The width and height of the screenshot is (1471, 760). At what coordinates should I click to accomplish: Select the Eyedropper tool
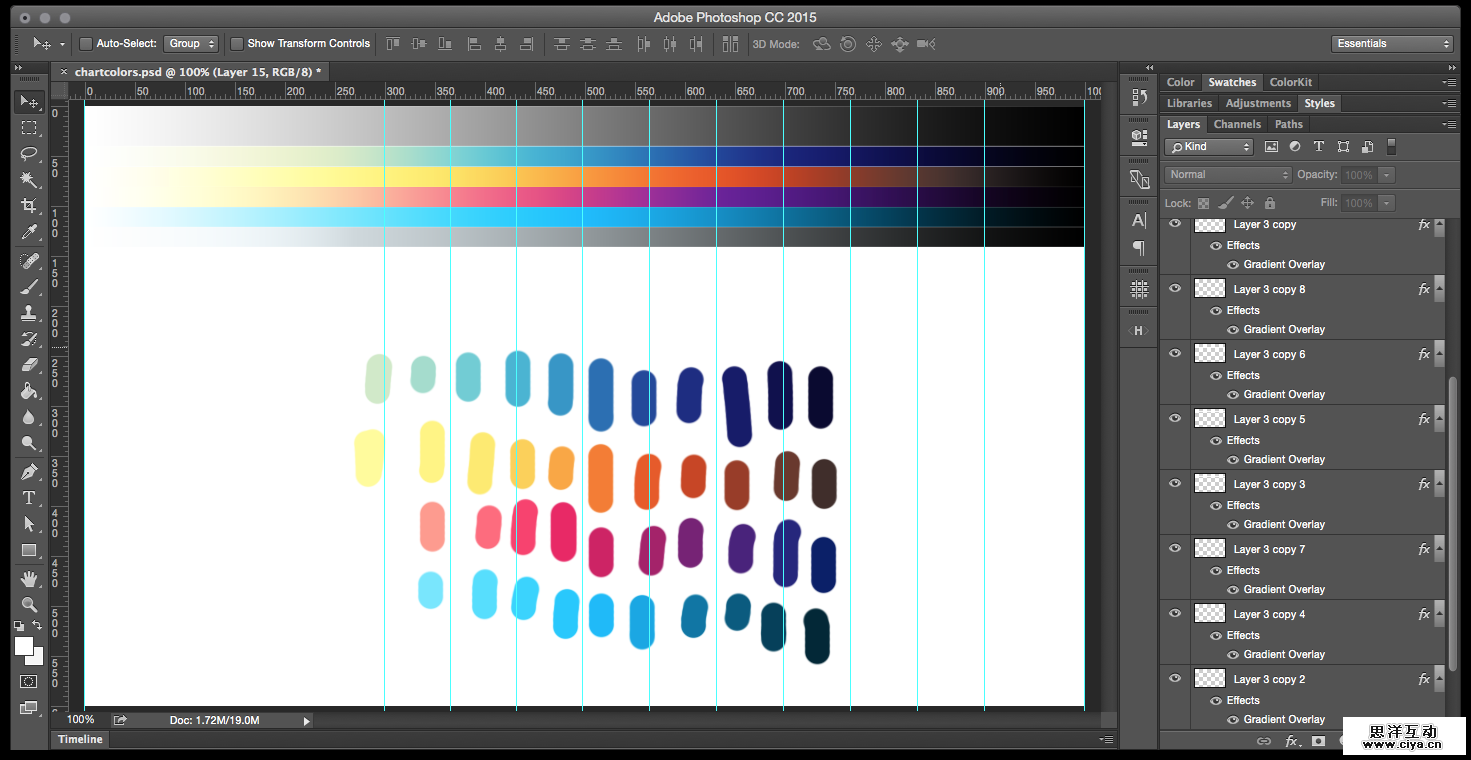[29, 232]
